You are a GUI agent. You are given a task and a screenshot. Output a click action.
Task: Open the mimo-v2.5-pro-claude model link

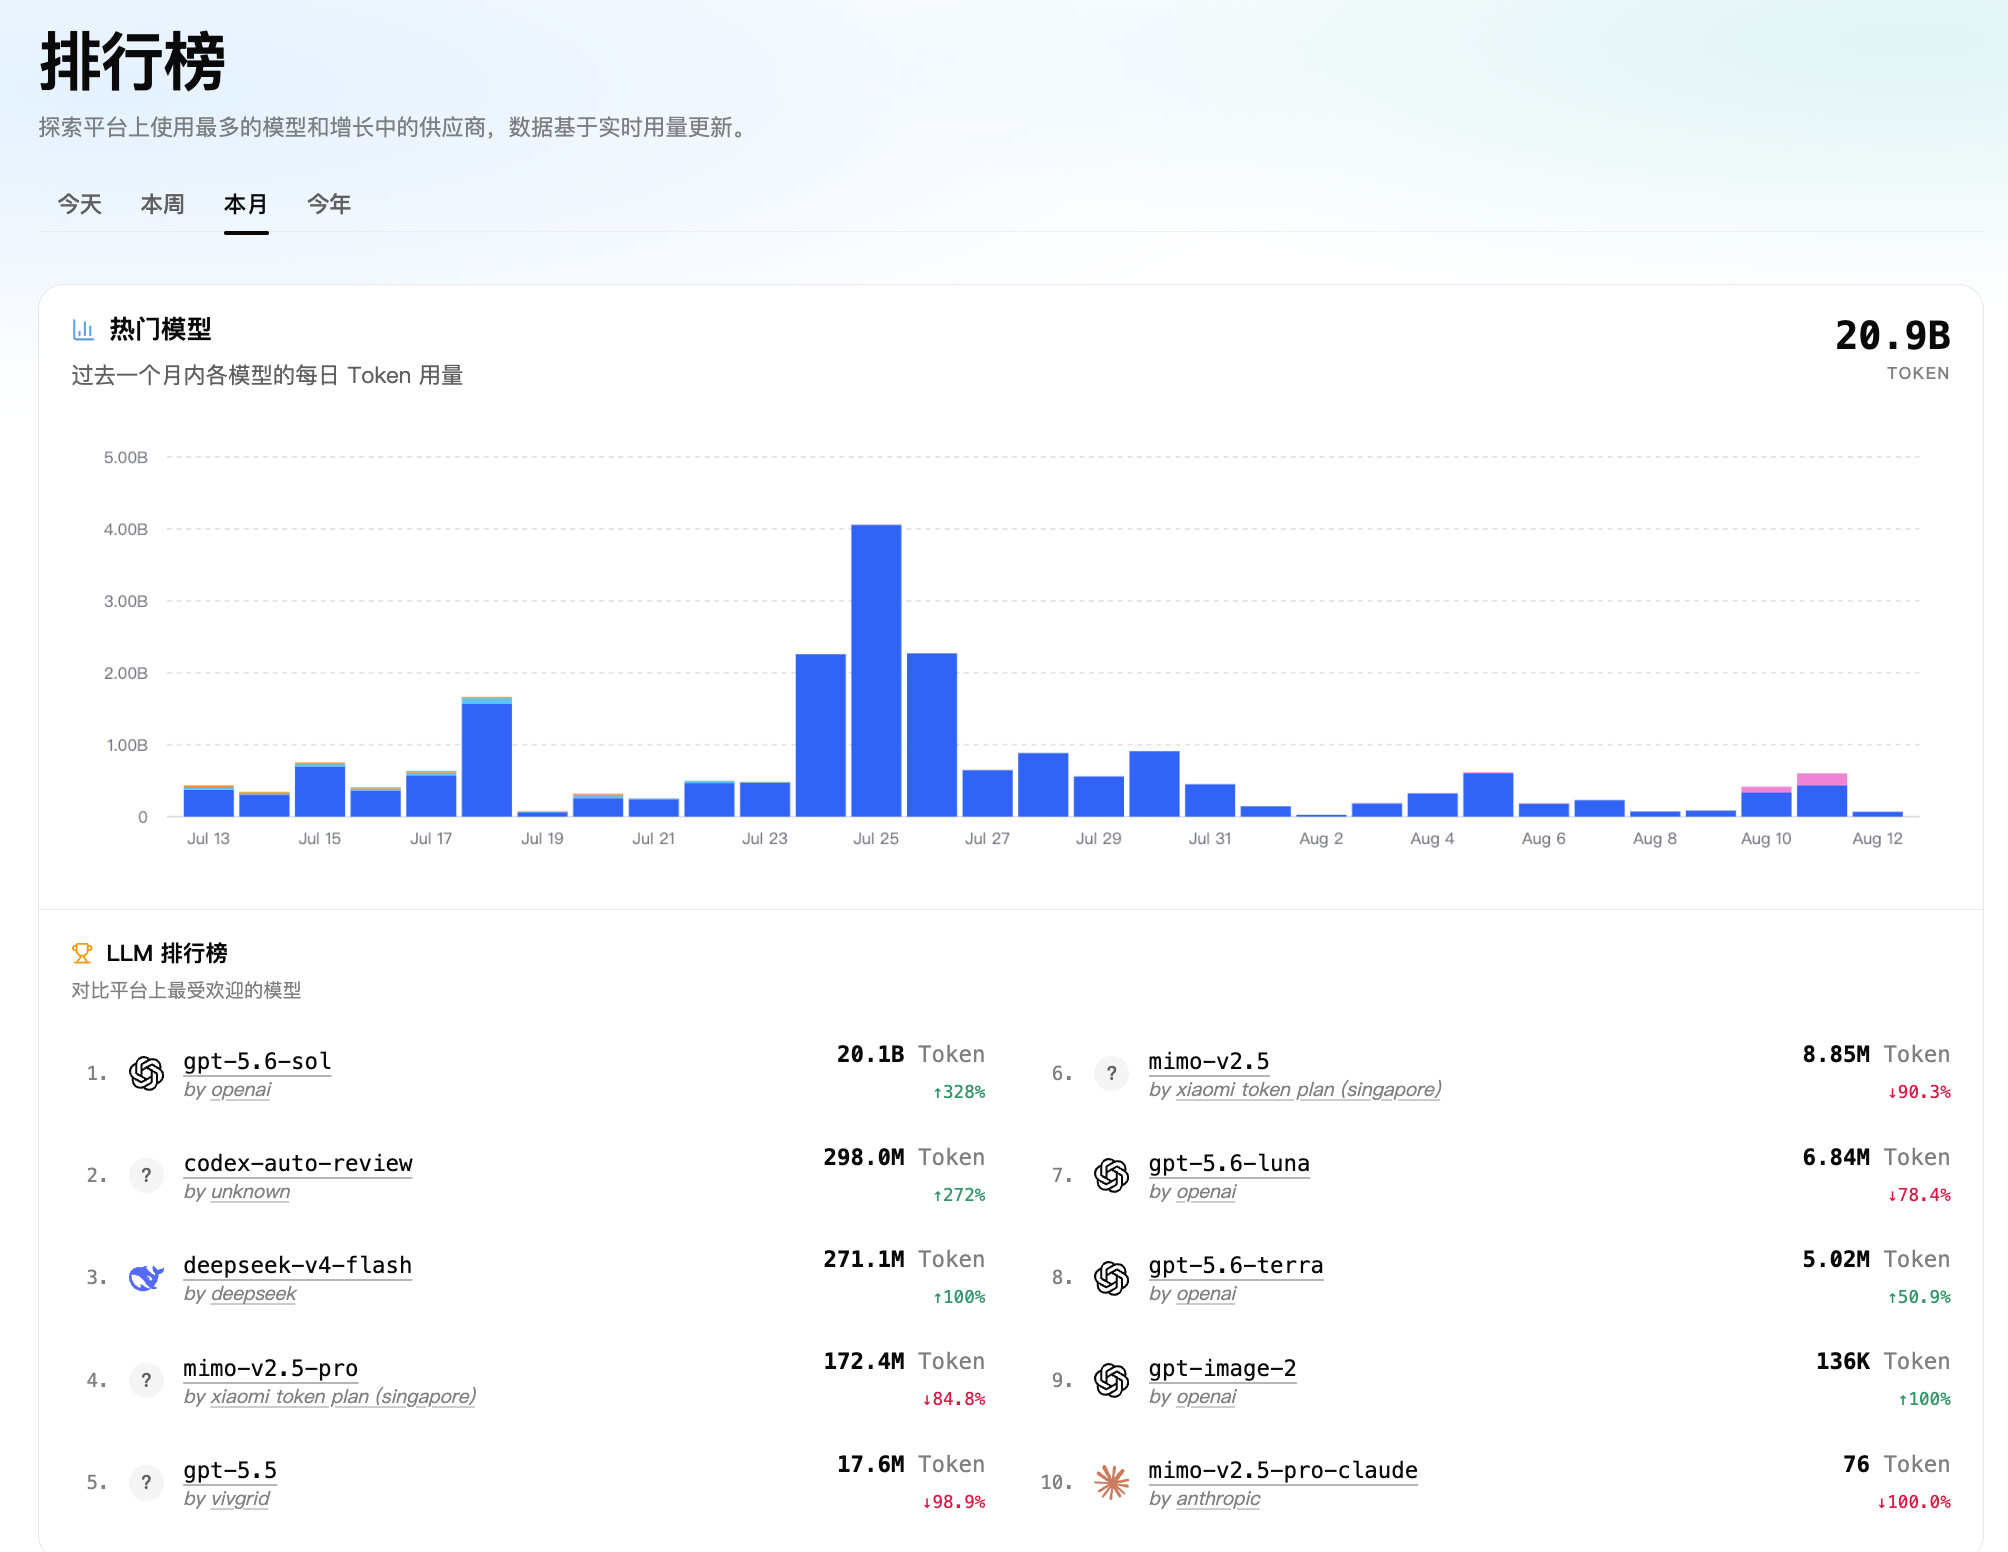click(1283, 1470)
